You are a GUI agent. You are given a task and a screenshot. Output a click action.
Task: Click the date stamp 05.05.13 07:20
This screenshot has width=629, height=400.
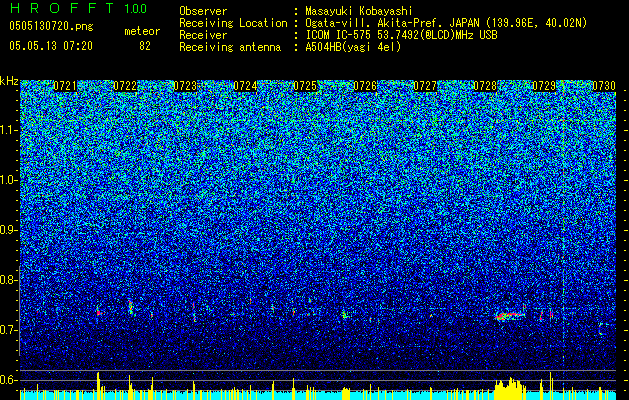tap(51, 46)
